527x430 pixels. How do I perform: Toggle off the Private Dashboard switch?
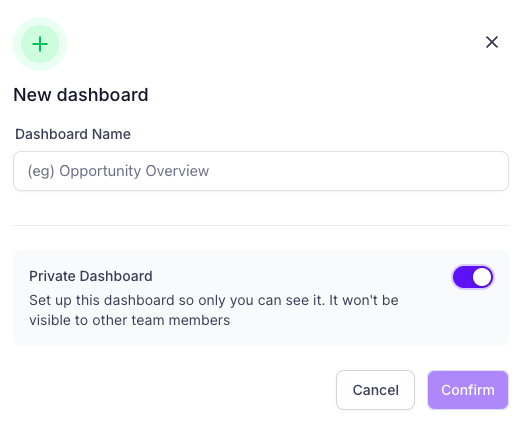[473, 277]
